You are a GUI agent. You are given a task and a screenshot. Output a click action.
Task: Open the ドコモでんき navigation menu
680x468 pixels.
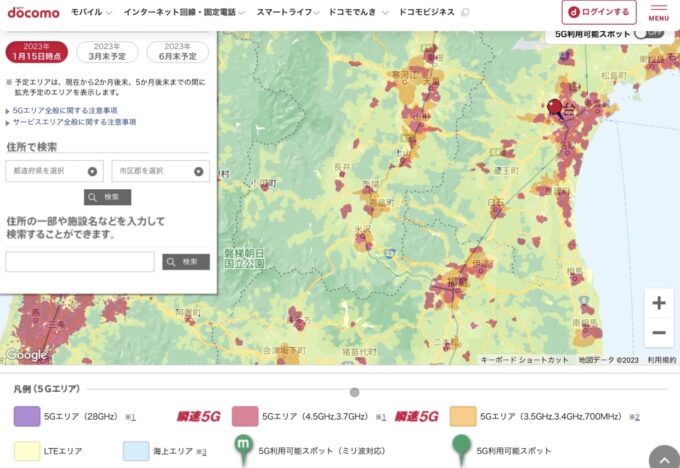[358, 12]
